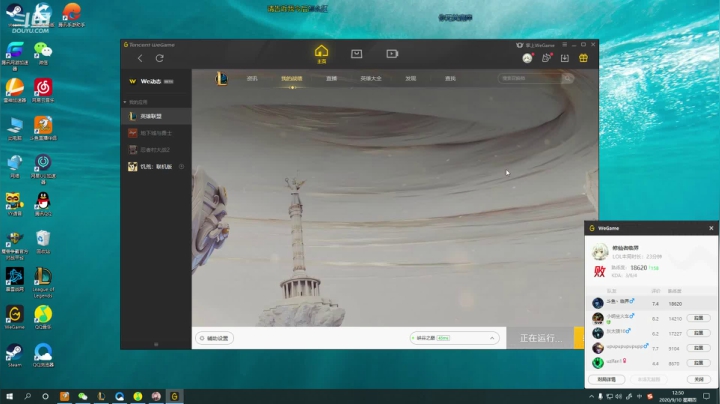720x404 pixels.
Task: Open the WeGame downloads icon
Action: click(x=565, y=58)
